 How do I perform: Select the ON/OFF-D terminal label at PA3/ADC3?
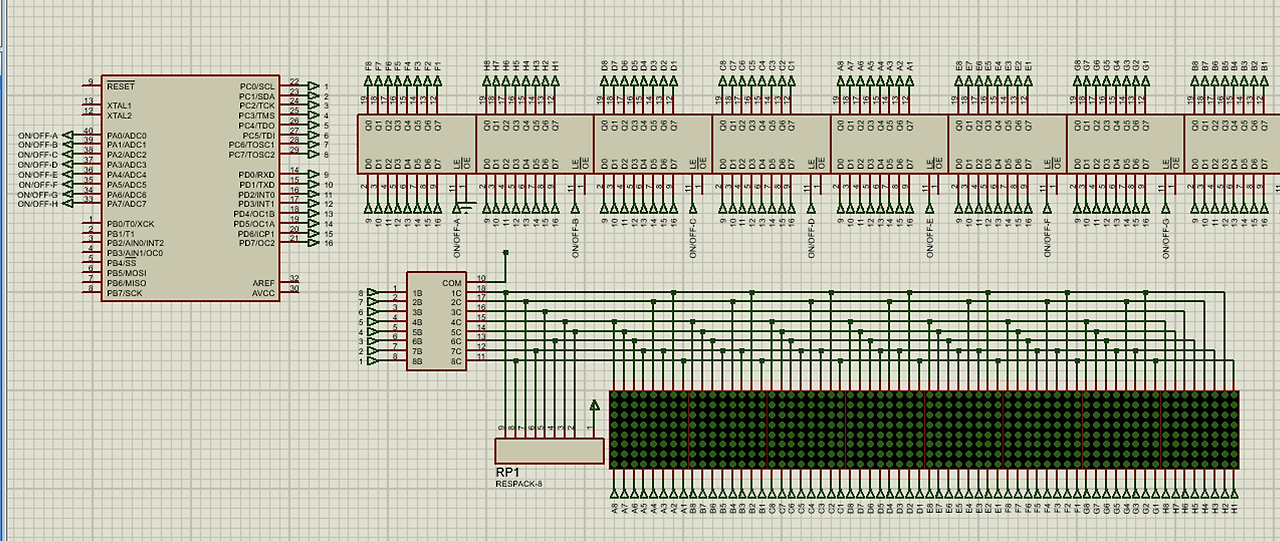click(x=39, y=165)
